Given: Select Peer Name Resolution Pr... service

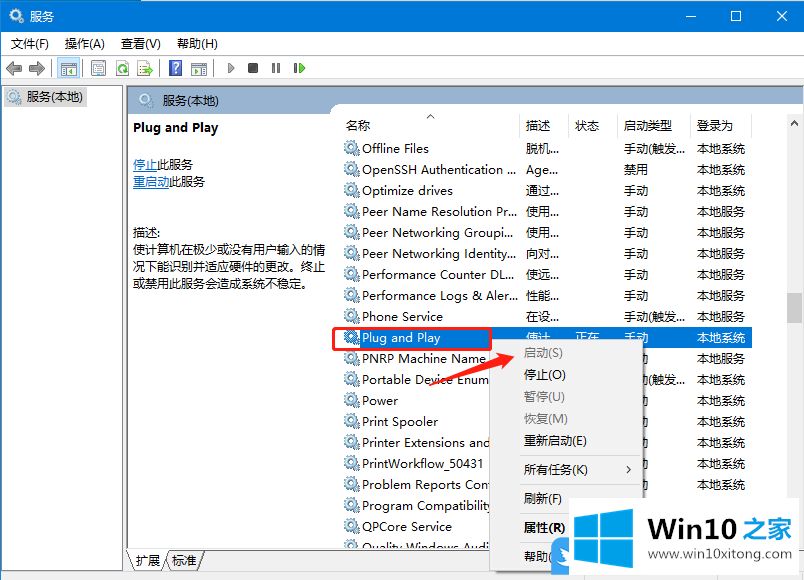Looking at the screenshot, I should tap(547, 212).
